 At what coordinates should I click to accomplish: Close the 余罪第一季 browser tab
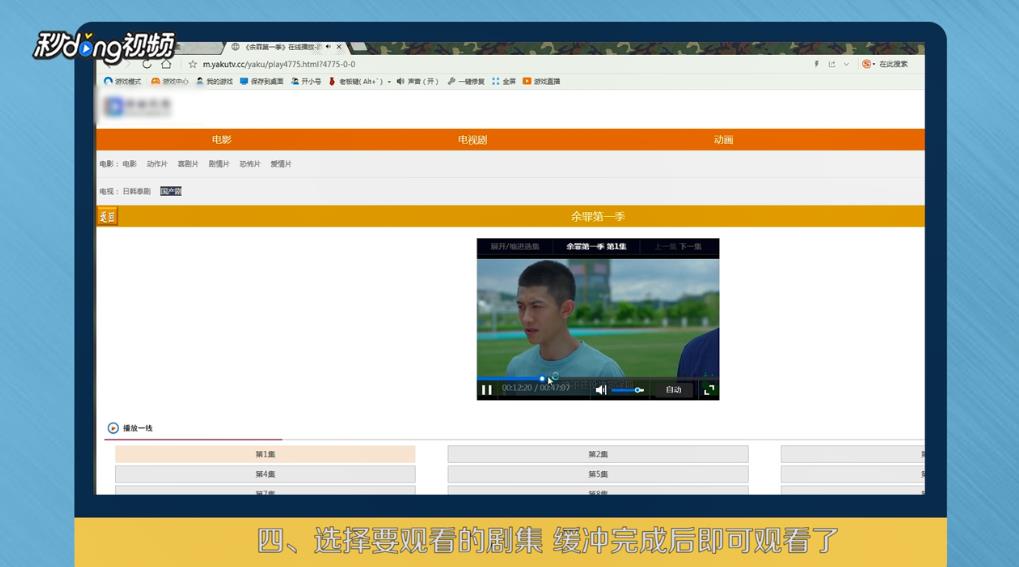(339, 47)
